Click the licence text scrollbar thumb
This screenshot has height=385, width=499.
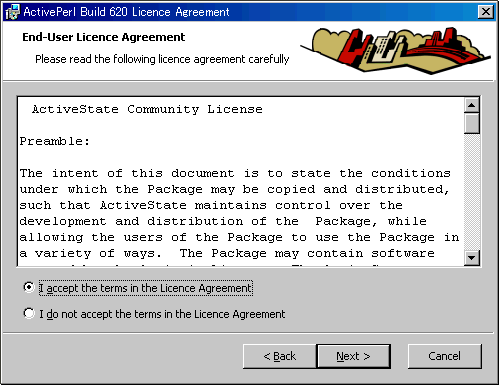tap(471, 124)
